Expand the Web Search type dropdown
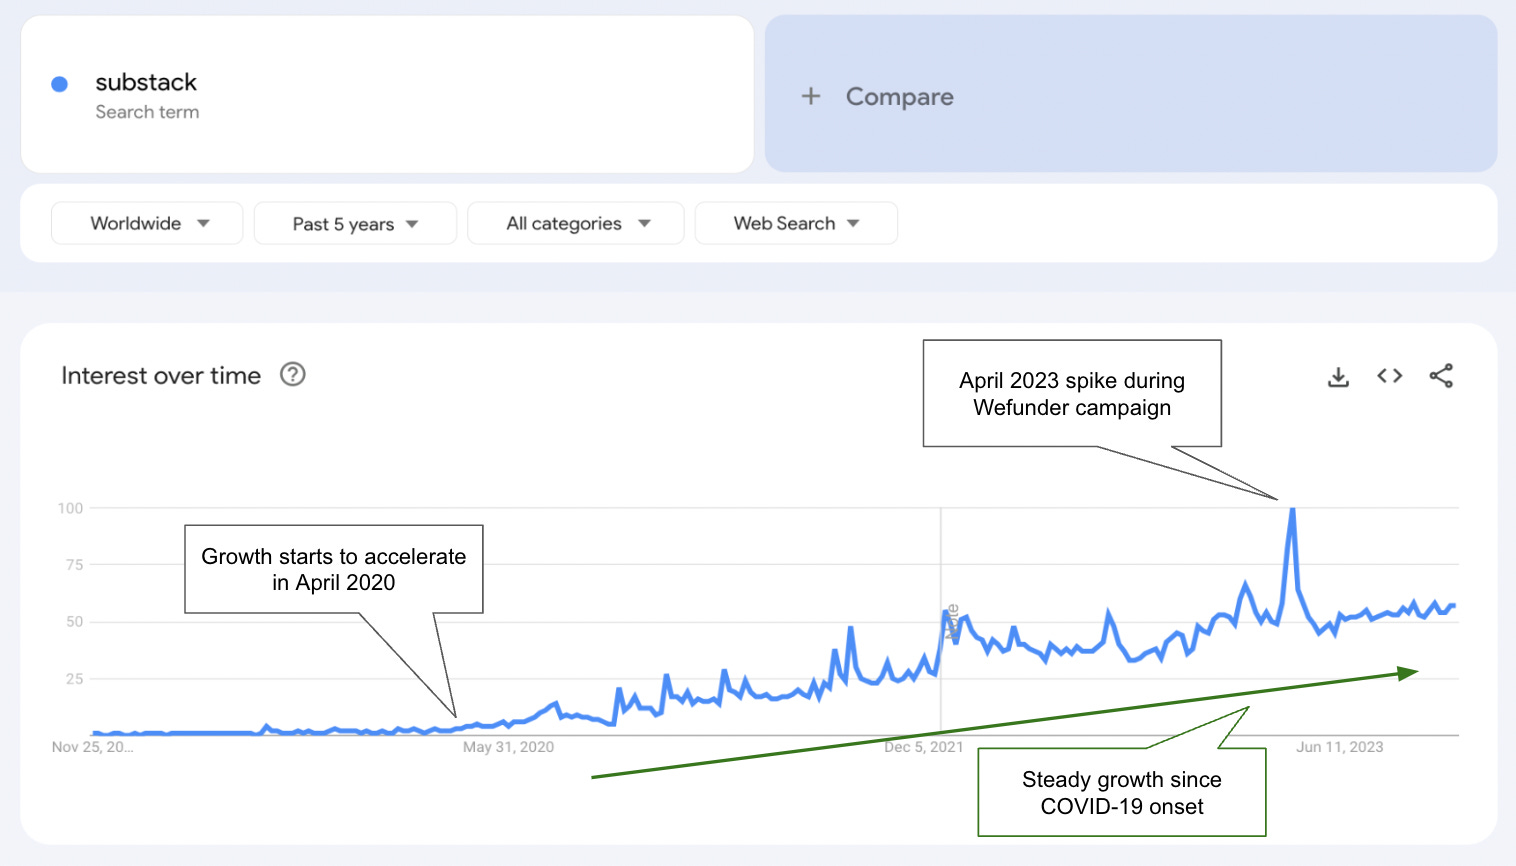This screenshot has width=1516, height=866. point(795,223)
